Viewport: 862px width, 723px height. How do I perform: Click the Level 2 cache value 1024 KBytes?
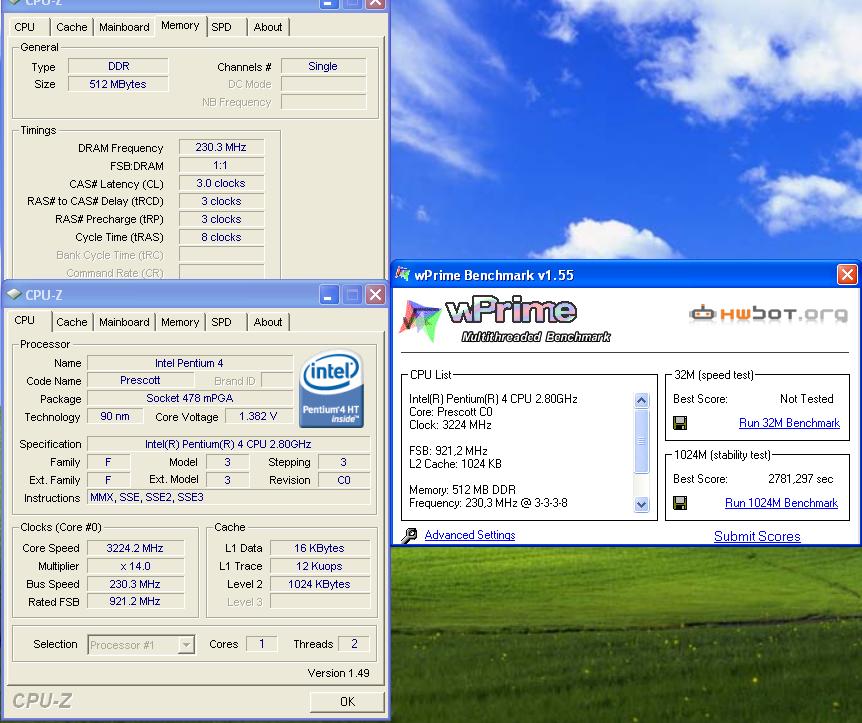point(319,584)
